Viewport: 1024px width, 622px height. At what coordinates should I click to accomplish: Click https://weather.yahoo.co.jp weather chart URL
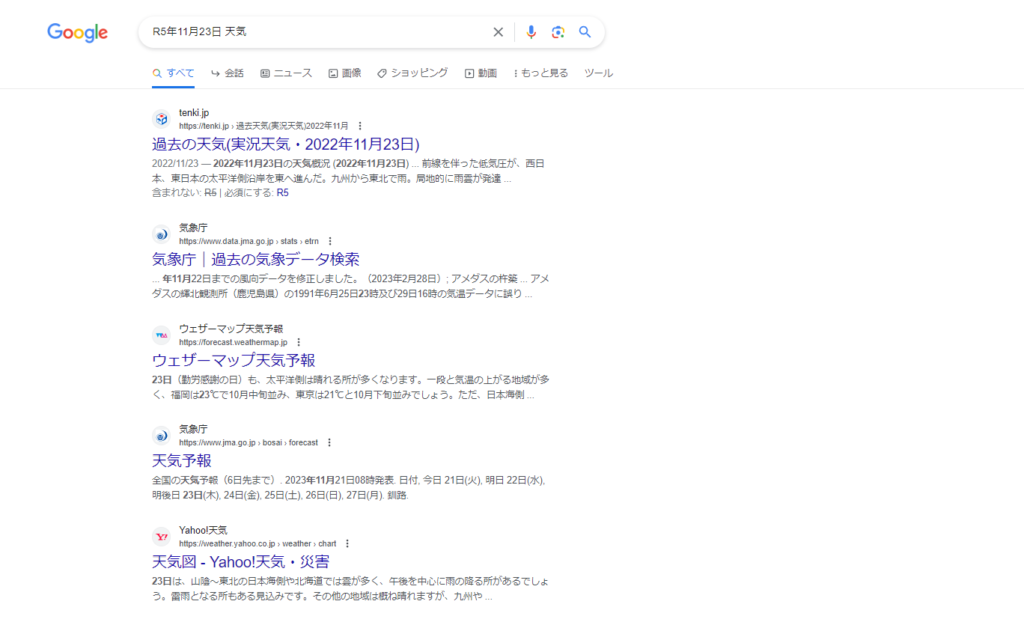(257, 544)
